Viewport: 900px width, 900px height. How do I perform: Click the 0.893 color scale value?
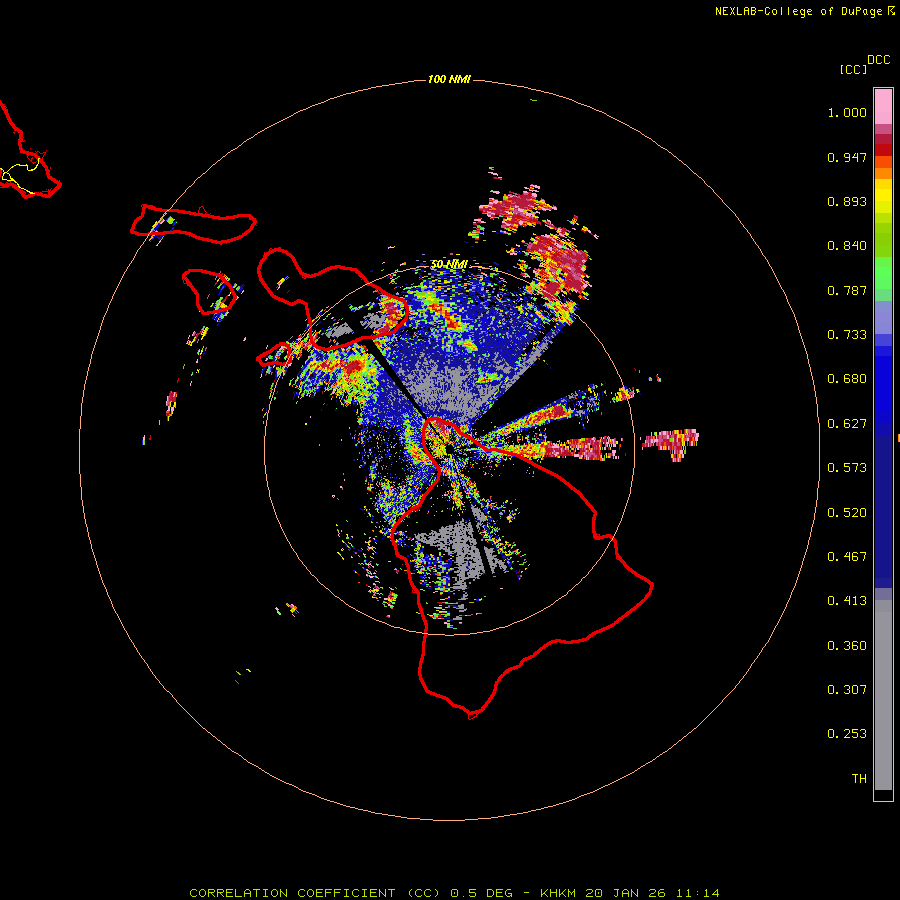tap(847, 201)
